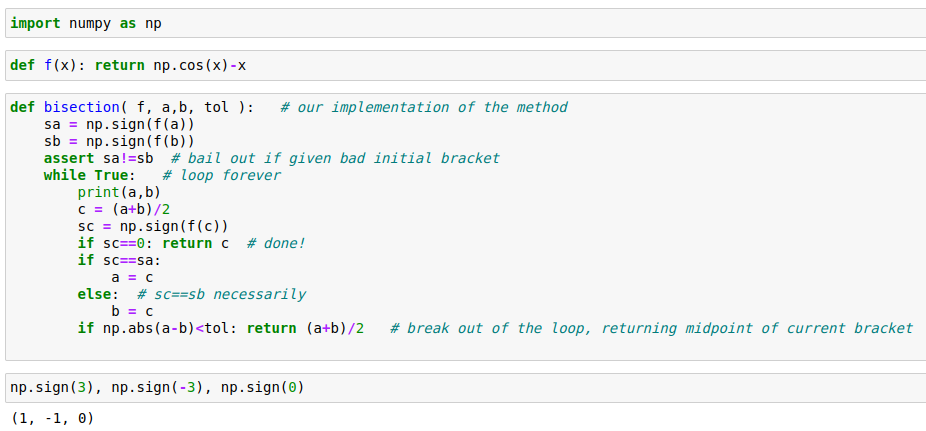Image resolution: width=926 pixels, height=431 pixels.
Task: Place cursor on the "b = c" assignment
Action: click(x=132, y=311)
